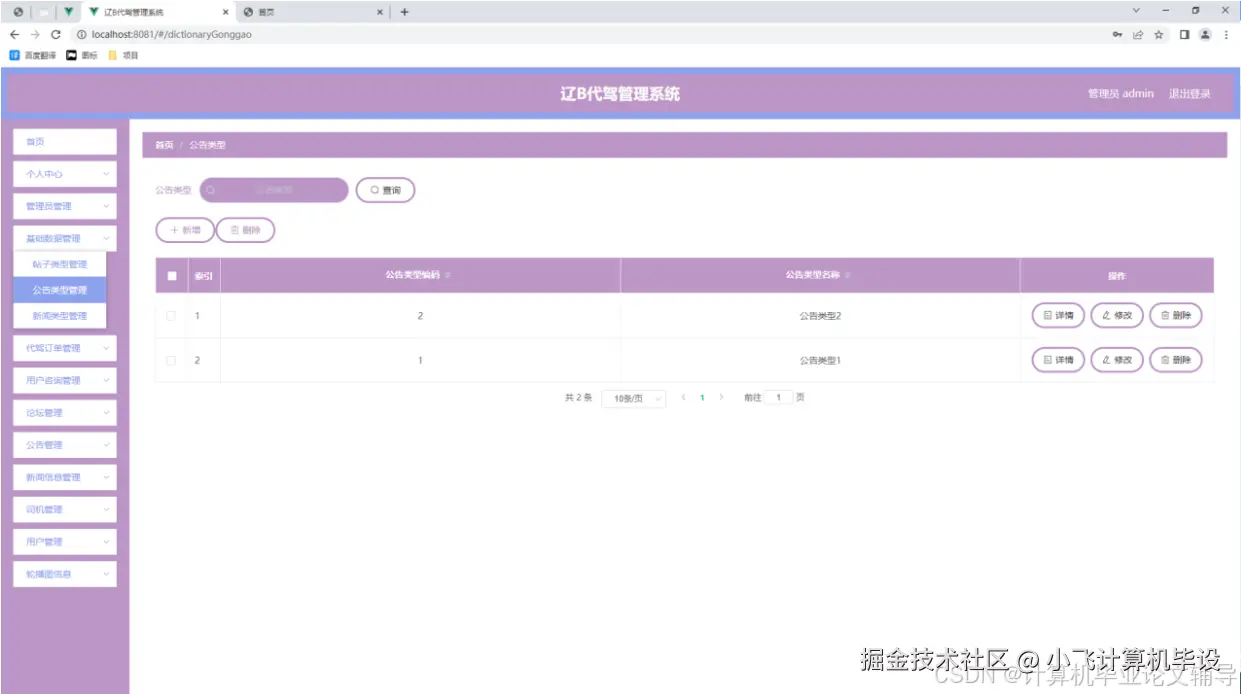Open the tab search chevron in title bar
Viewport: 1241px width, 694px height.
pyautogui.click(x=1136, y=10)
